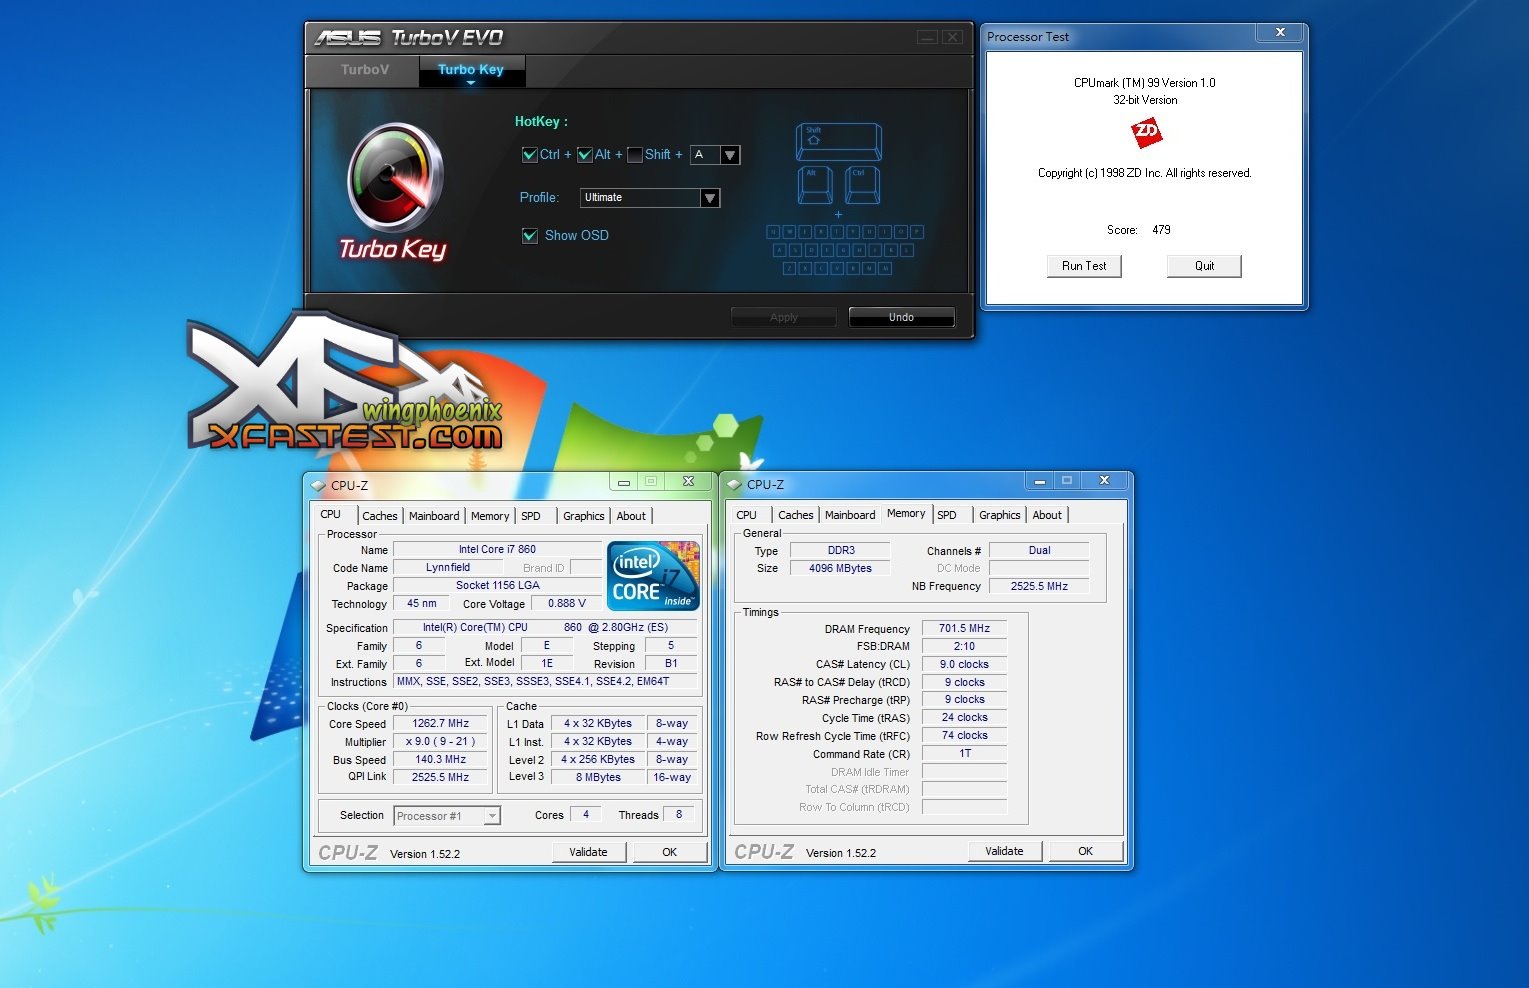Click the Intel Core i7 inside badge

653,575
